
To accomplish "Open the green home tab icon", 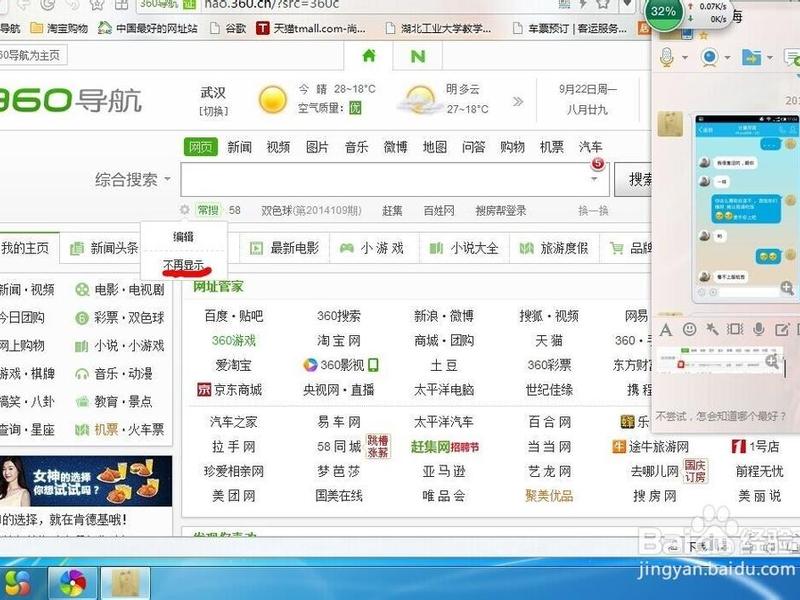I will coord(368,55).
